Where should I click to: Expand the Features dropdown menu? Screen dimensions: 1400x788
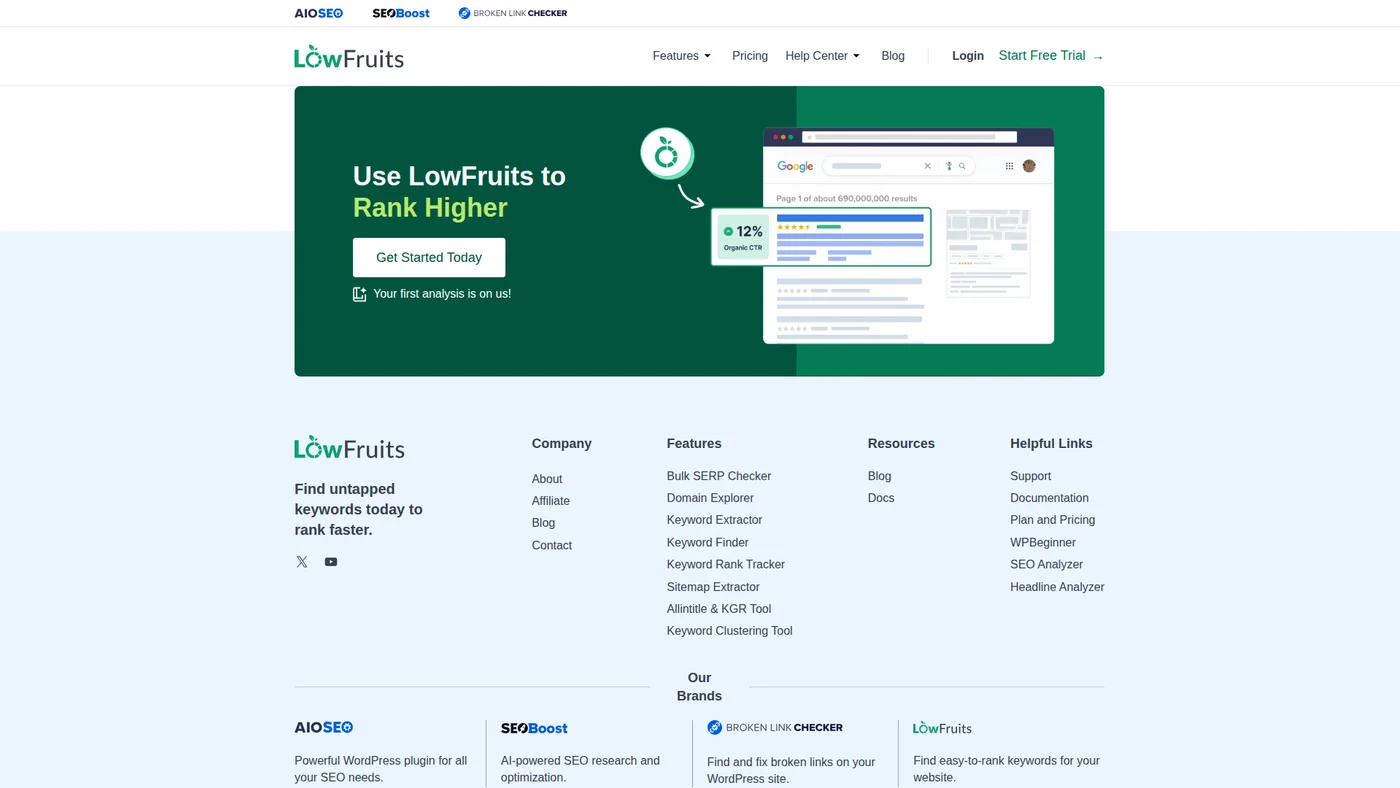(682, 56)
